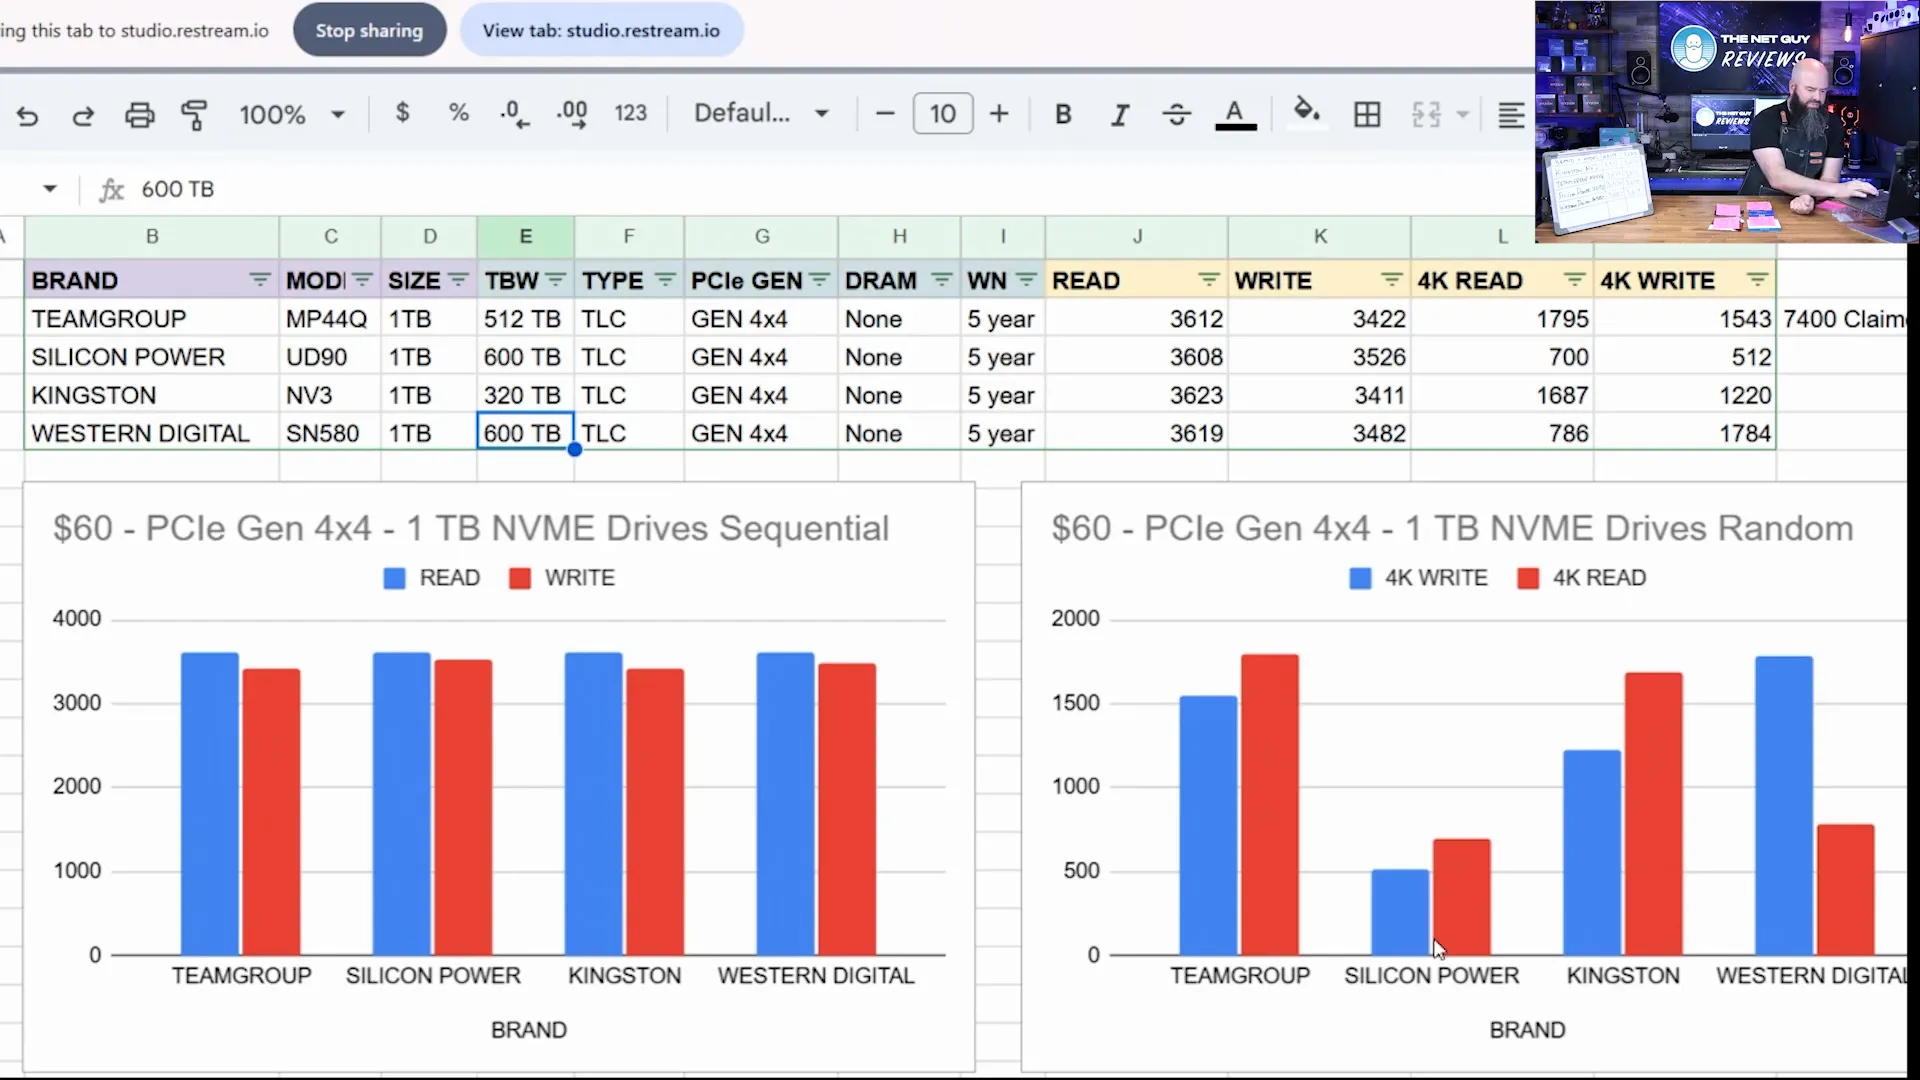Image resolution: width=1920 pixels, height=1080 pixels.
Task: Select the 1687 4K READ cell
Action: point(1502,395)
